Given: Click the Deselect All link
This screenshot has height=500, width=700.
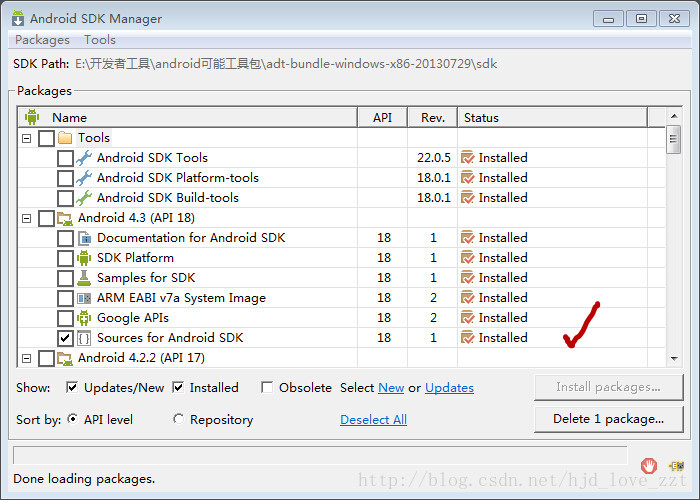Looking at the screenshot, I should (x=373, y=420).
